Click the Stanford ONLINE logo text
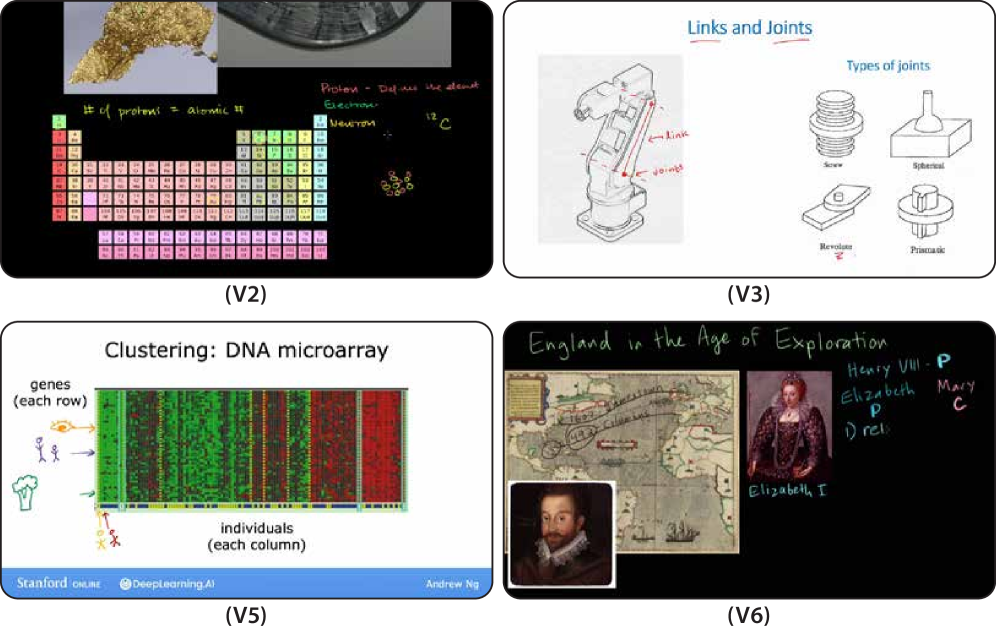The image size is (996, 629). click(58, 583)
